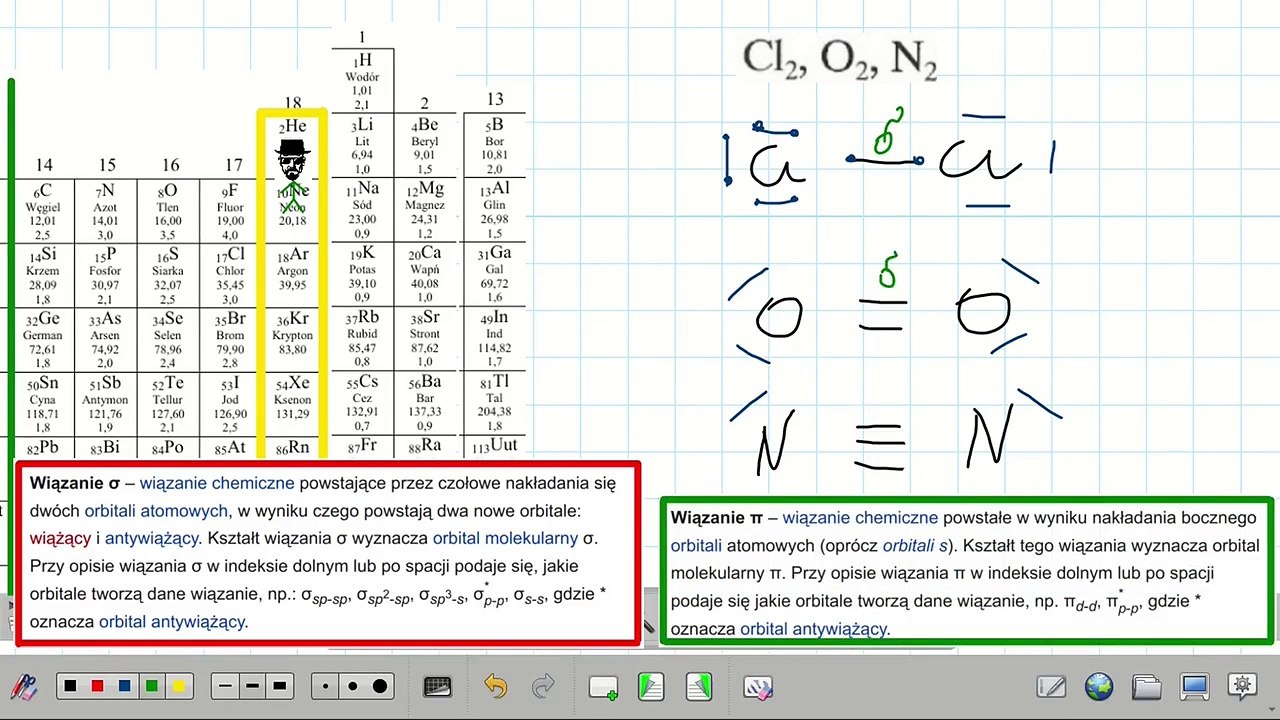Click the Fluorine 'Fluor' cell
This screenshot has height=720, width=1280.
(230, 211)
